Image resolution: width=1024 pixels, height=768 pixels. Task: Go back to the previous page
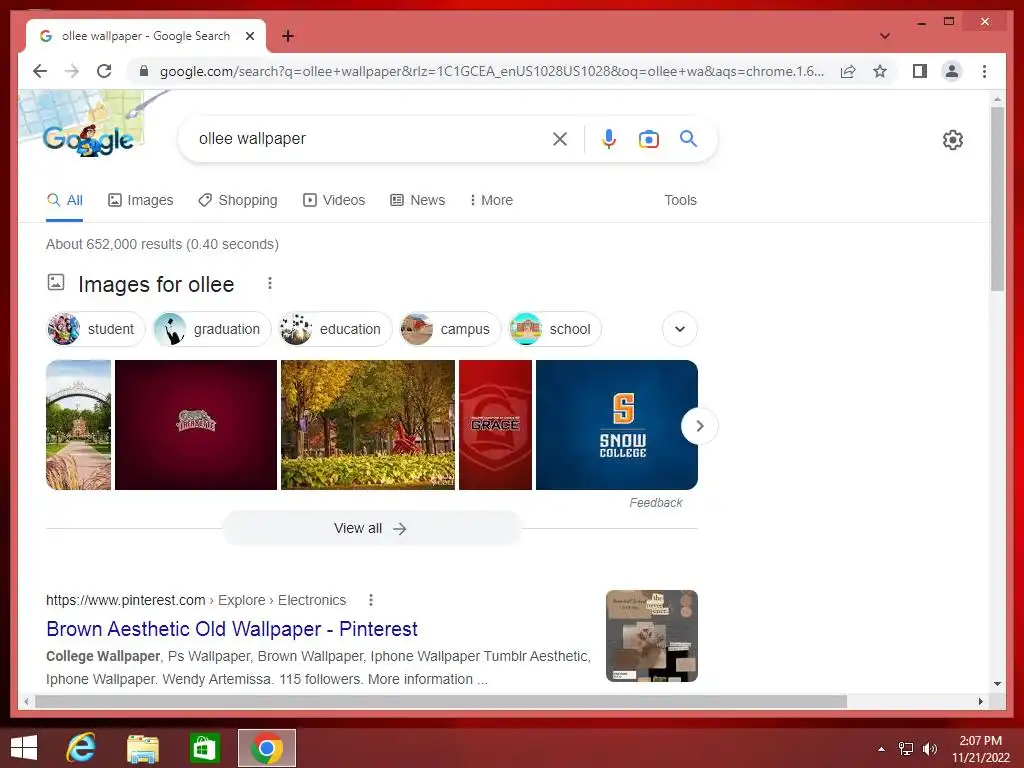point(40,71)
